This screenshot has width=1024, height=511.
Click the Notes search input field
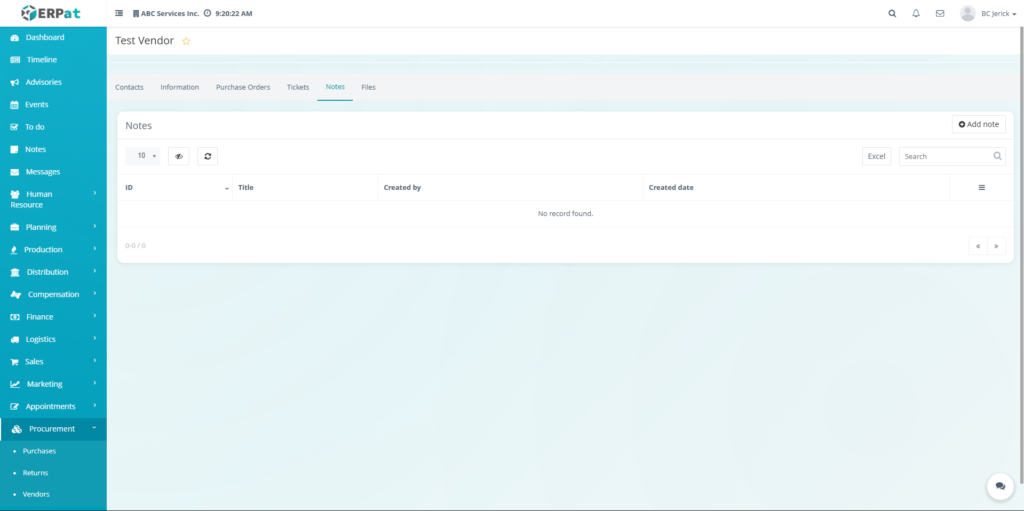(945, 156)
